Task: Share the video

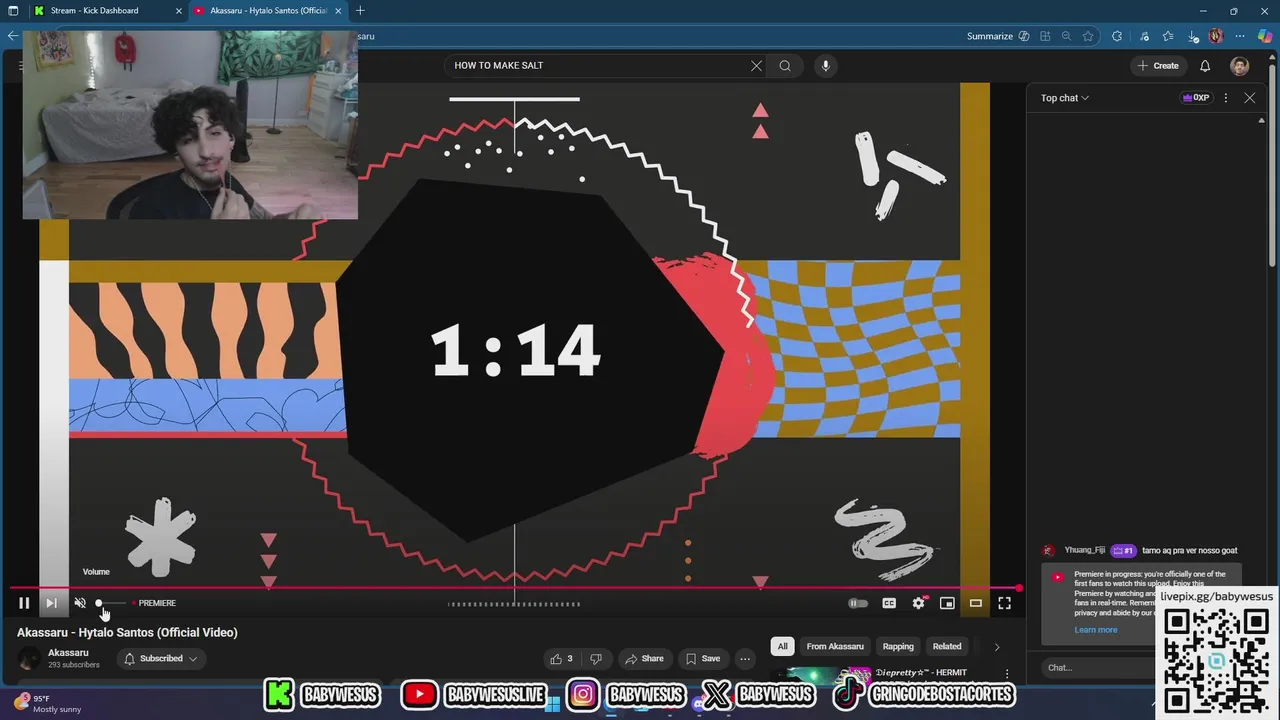Action: tap(644, 658)
